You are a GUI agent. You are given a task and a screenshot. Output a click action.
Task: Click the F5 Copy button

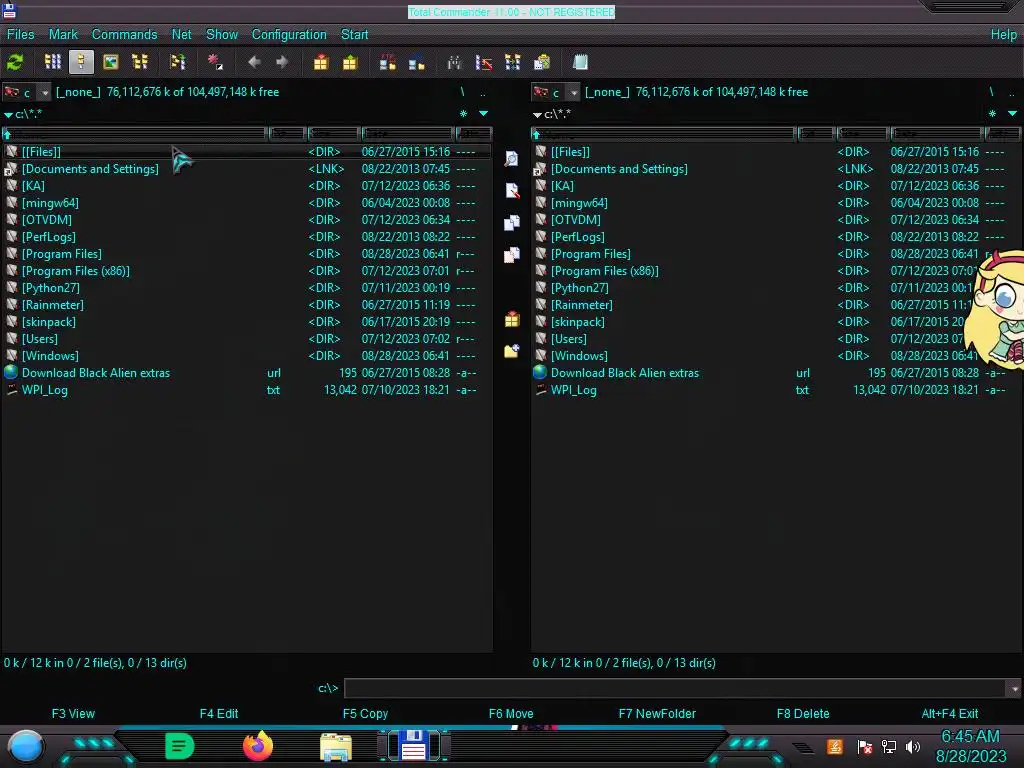point(365,714)
